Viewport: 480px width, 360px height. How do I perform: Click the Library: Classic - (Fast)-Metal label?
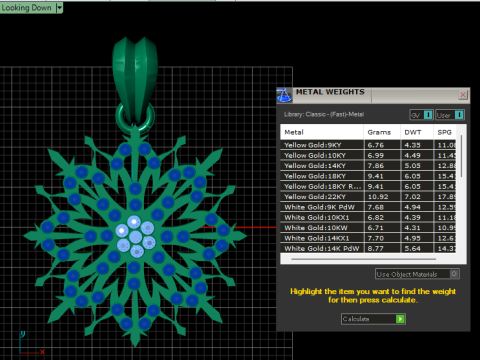[x=324, y=114]
